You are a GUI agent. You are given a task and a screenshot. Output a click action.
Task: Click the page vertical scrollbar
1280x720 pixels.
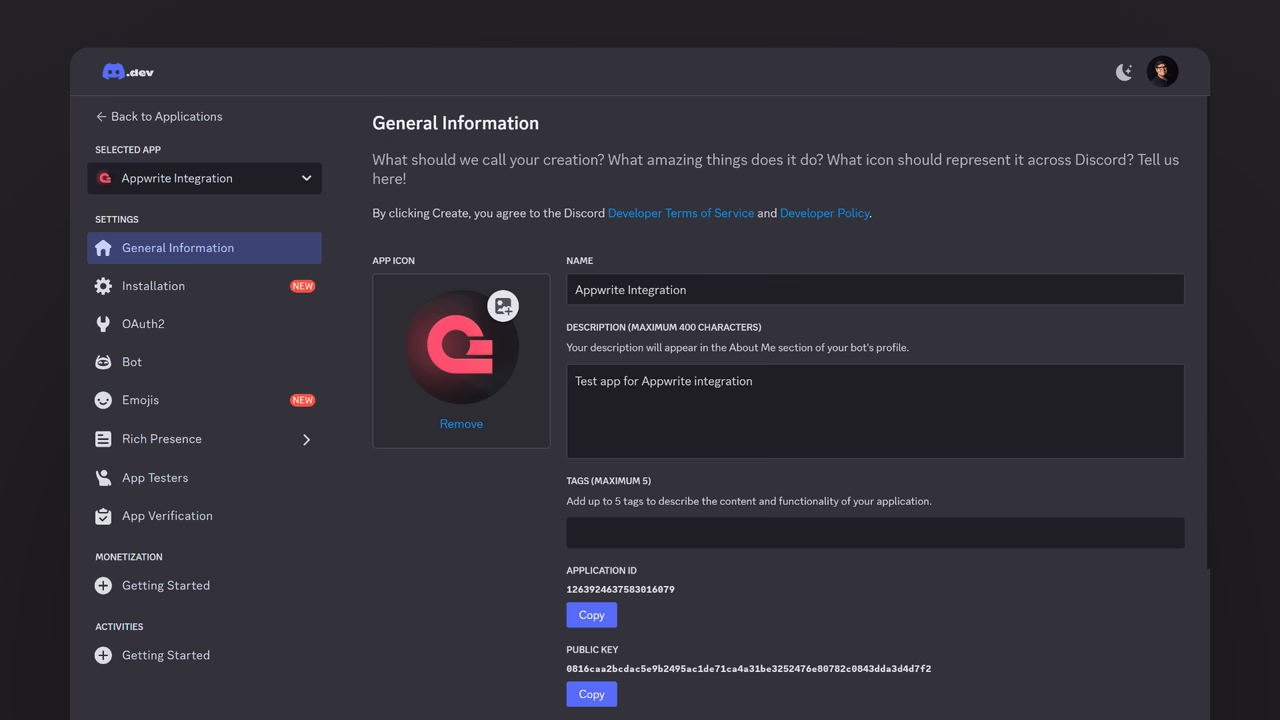[x=1207, y=332]
